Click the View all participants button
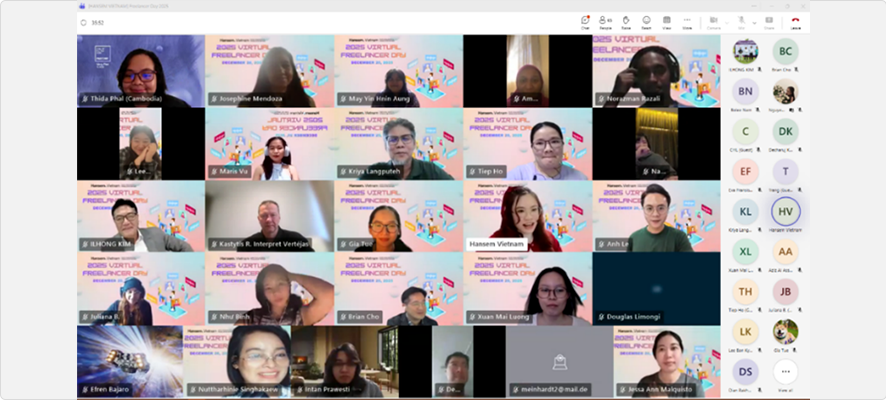Image resolution: width=886 pixels, height=400 pixels. click(785, 372)
